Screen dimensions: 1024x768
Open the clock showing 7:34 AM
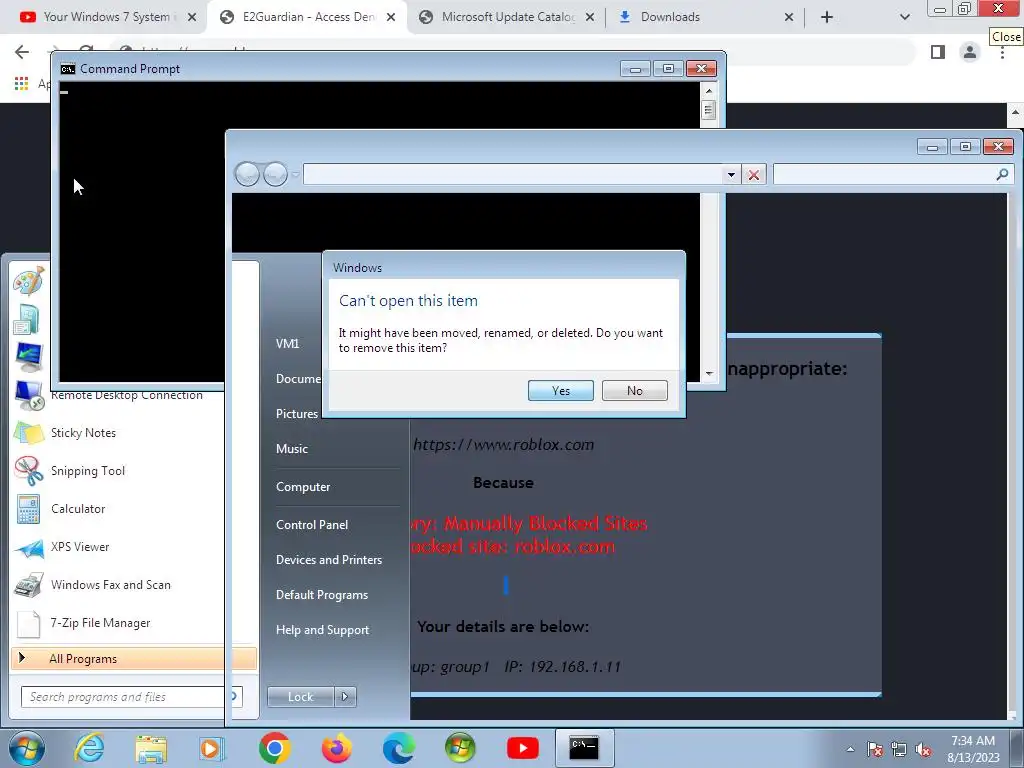tap(973, 748)
